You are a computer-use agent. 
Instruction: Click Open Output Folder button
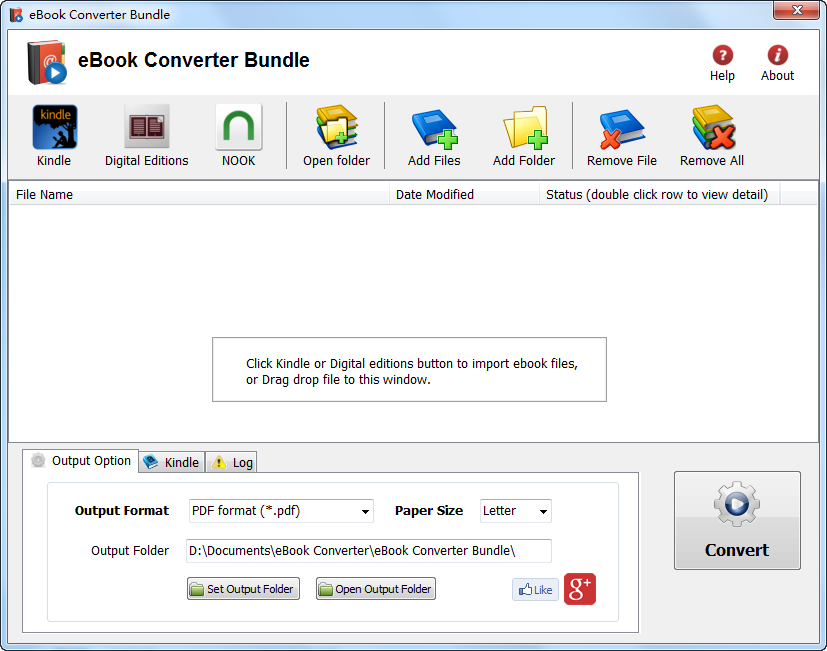click(376, 589)
